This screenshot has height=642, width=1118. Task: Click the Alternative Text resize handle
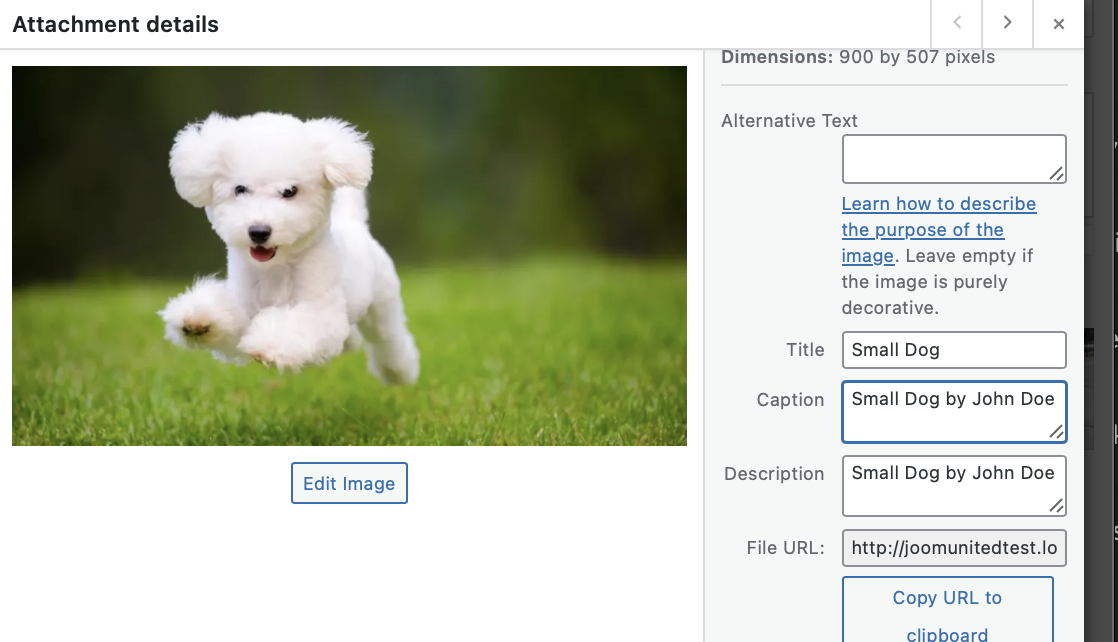click(x=1056, y=174)
